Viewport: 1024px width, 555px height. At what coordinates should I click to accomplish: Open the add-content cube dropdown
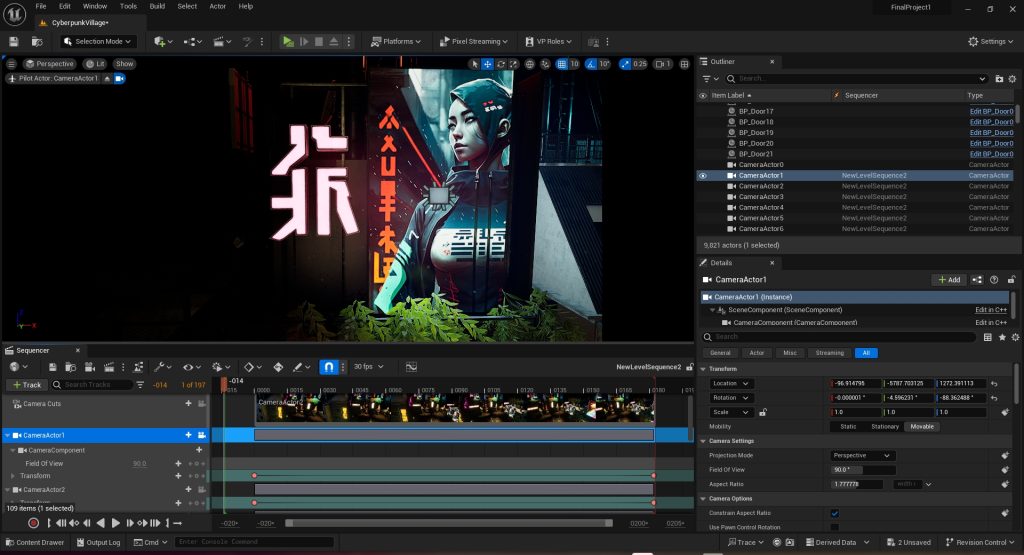(x=163, y=41)
